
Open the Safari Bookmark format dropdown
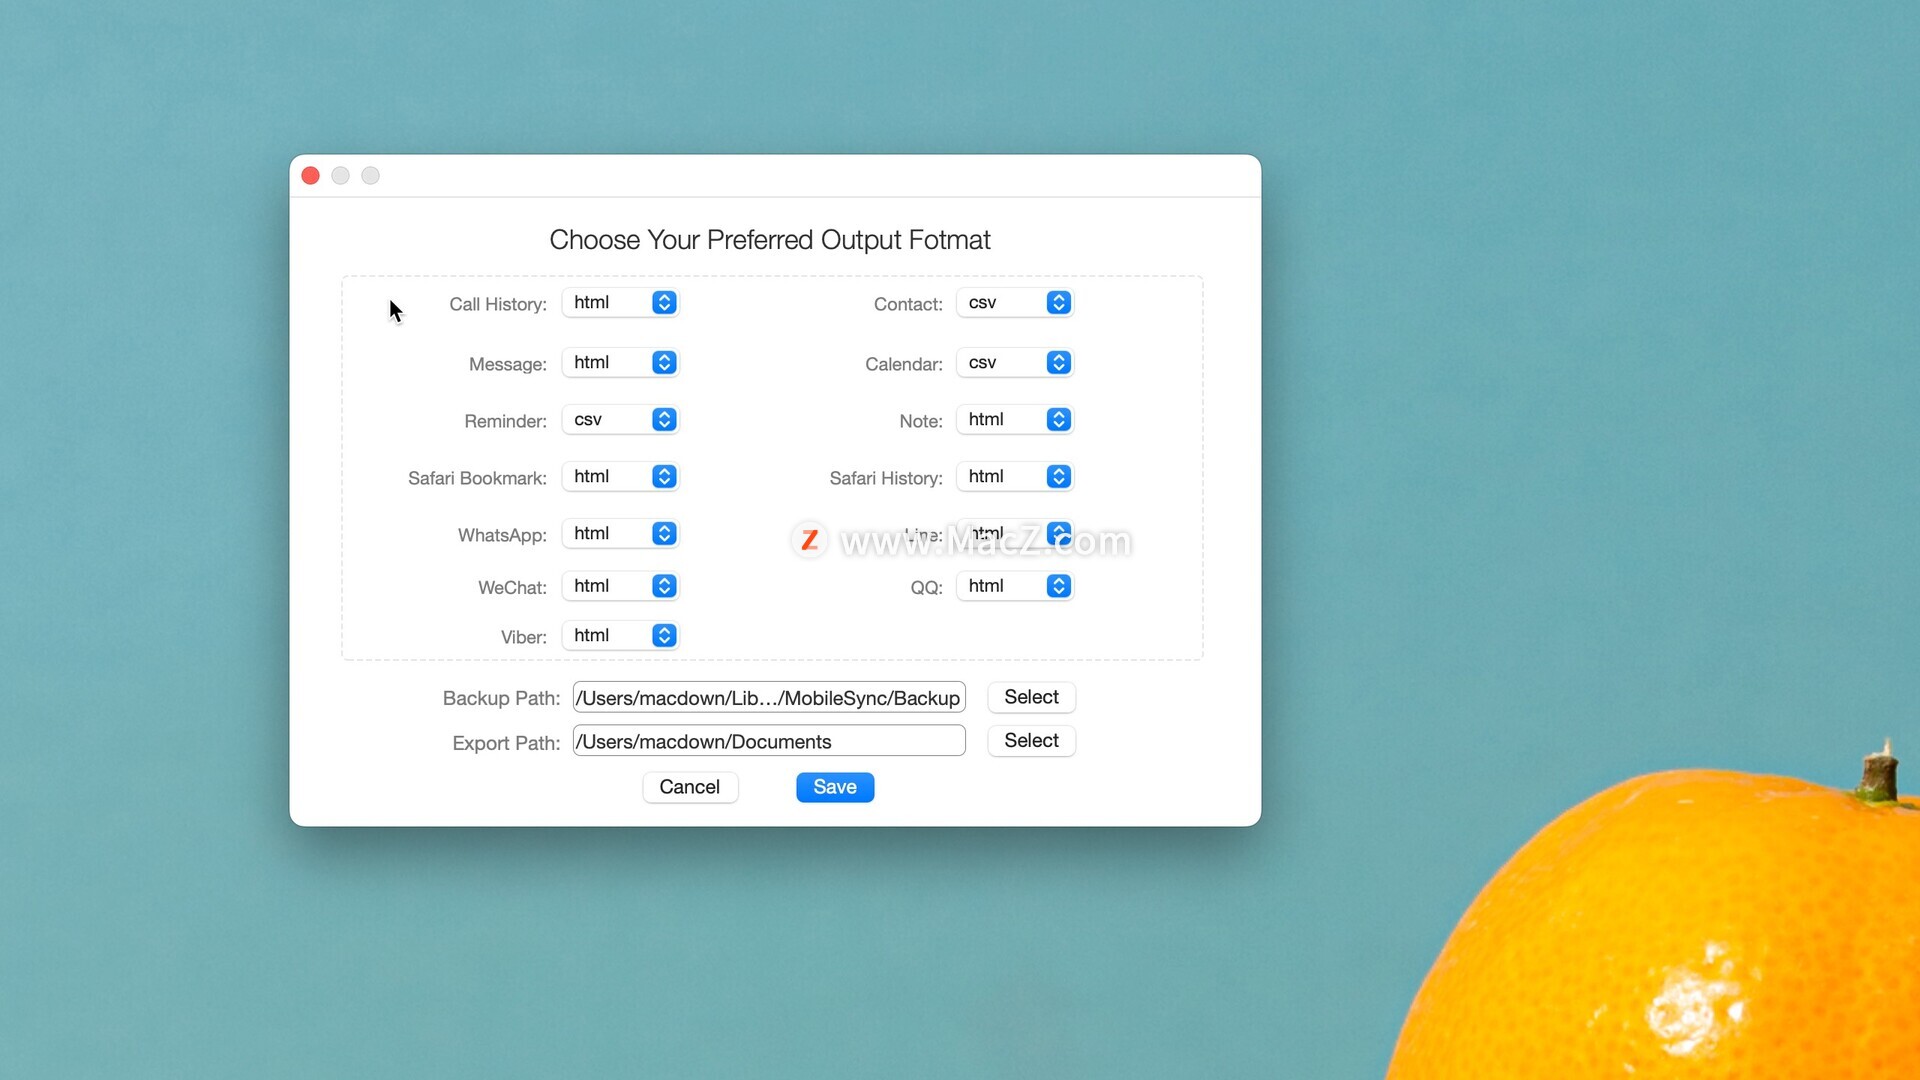point(620,477)
